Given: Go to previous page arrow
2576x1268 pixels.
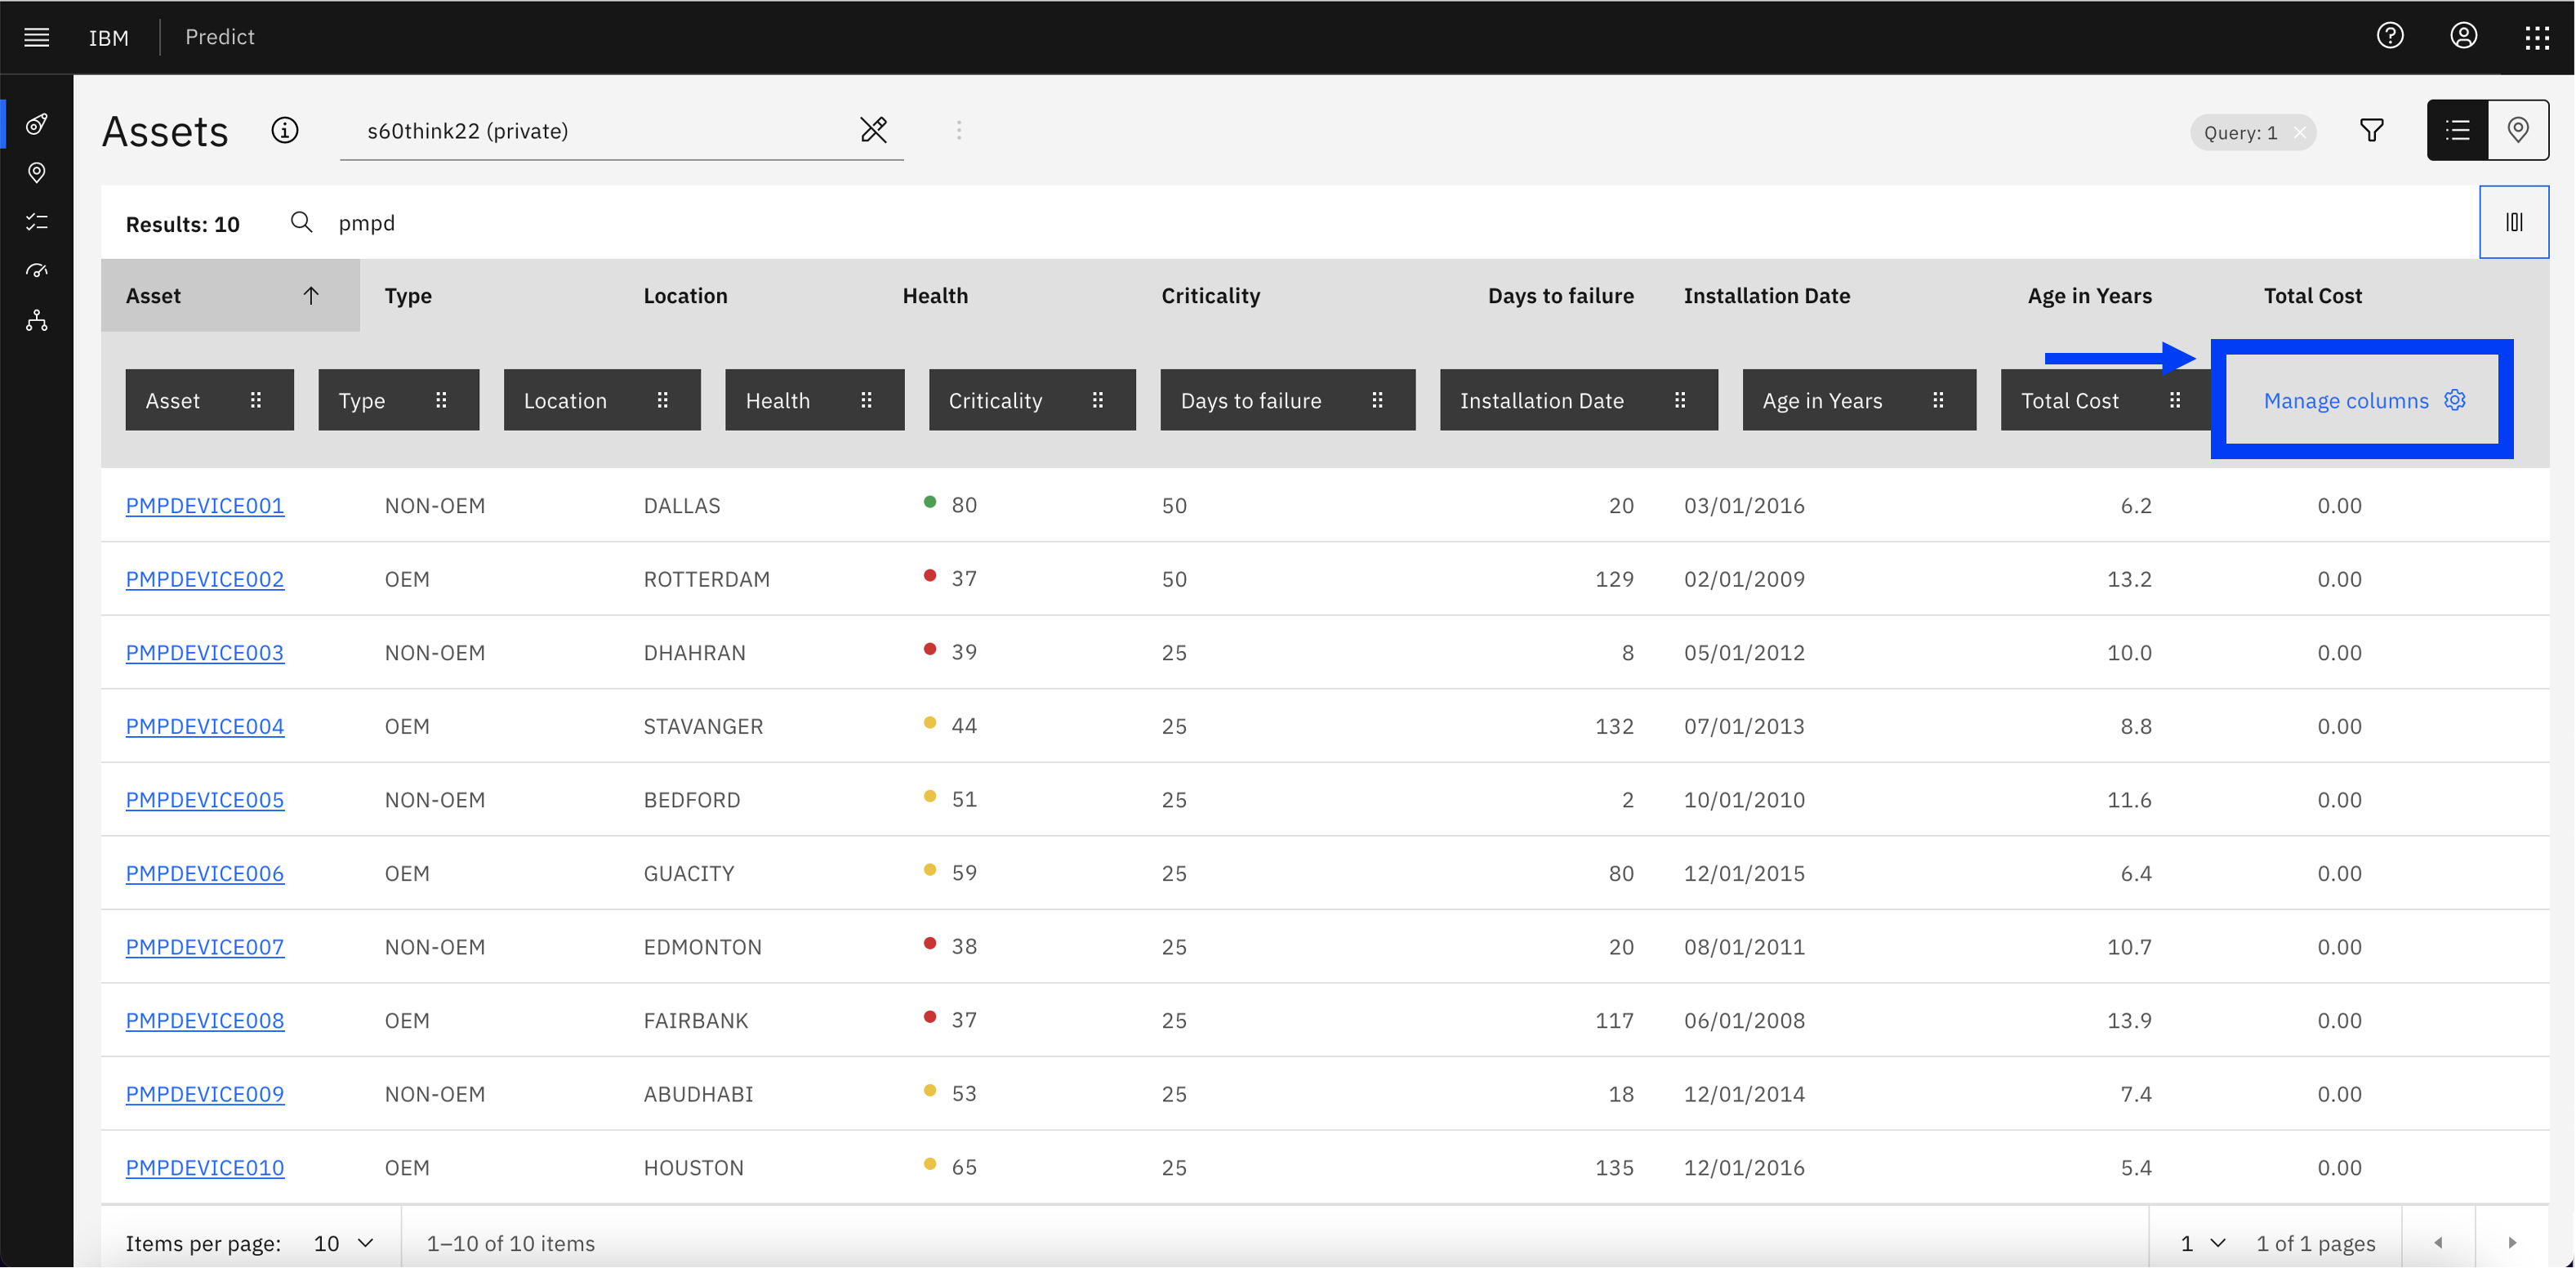Looking at the screenshot, I should [2438, 1243].
